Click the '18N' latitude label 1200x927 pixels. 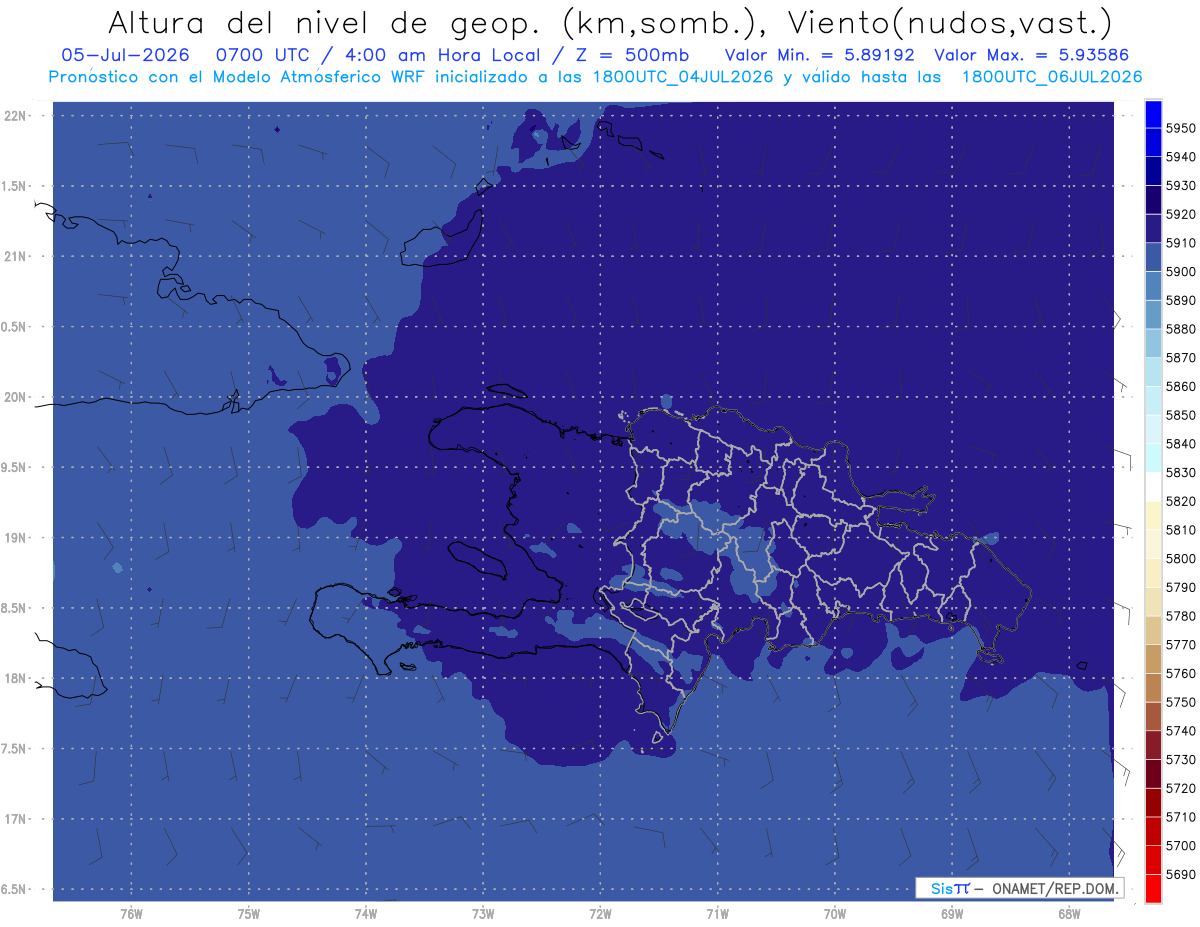pyautogui.click(x=15, y=678)
